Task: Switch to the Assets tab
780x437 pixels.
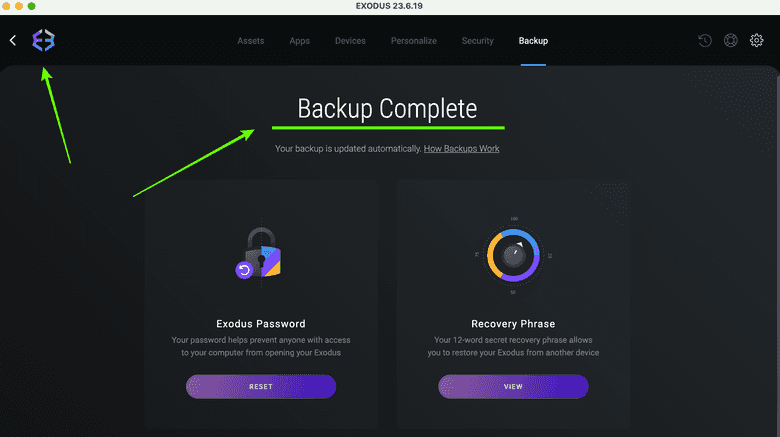Action: tap(251, 41)
